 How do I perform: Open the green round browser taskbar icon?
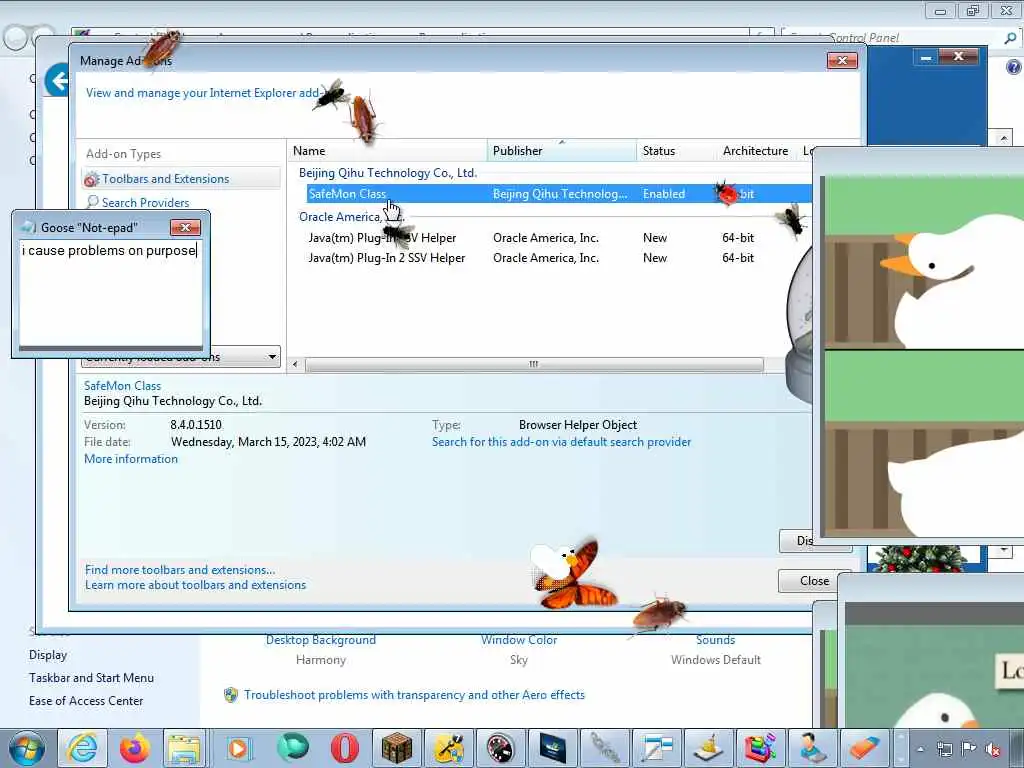(x=292, y=748)
